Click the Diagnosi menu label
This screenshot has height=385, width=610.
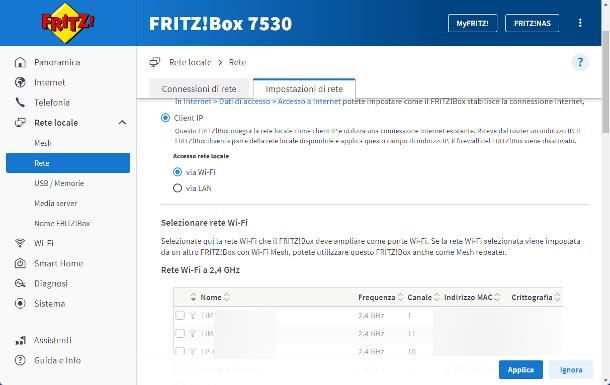[x=51, y=284]
